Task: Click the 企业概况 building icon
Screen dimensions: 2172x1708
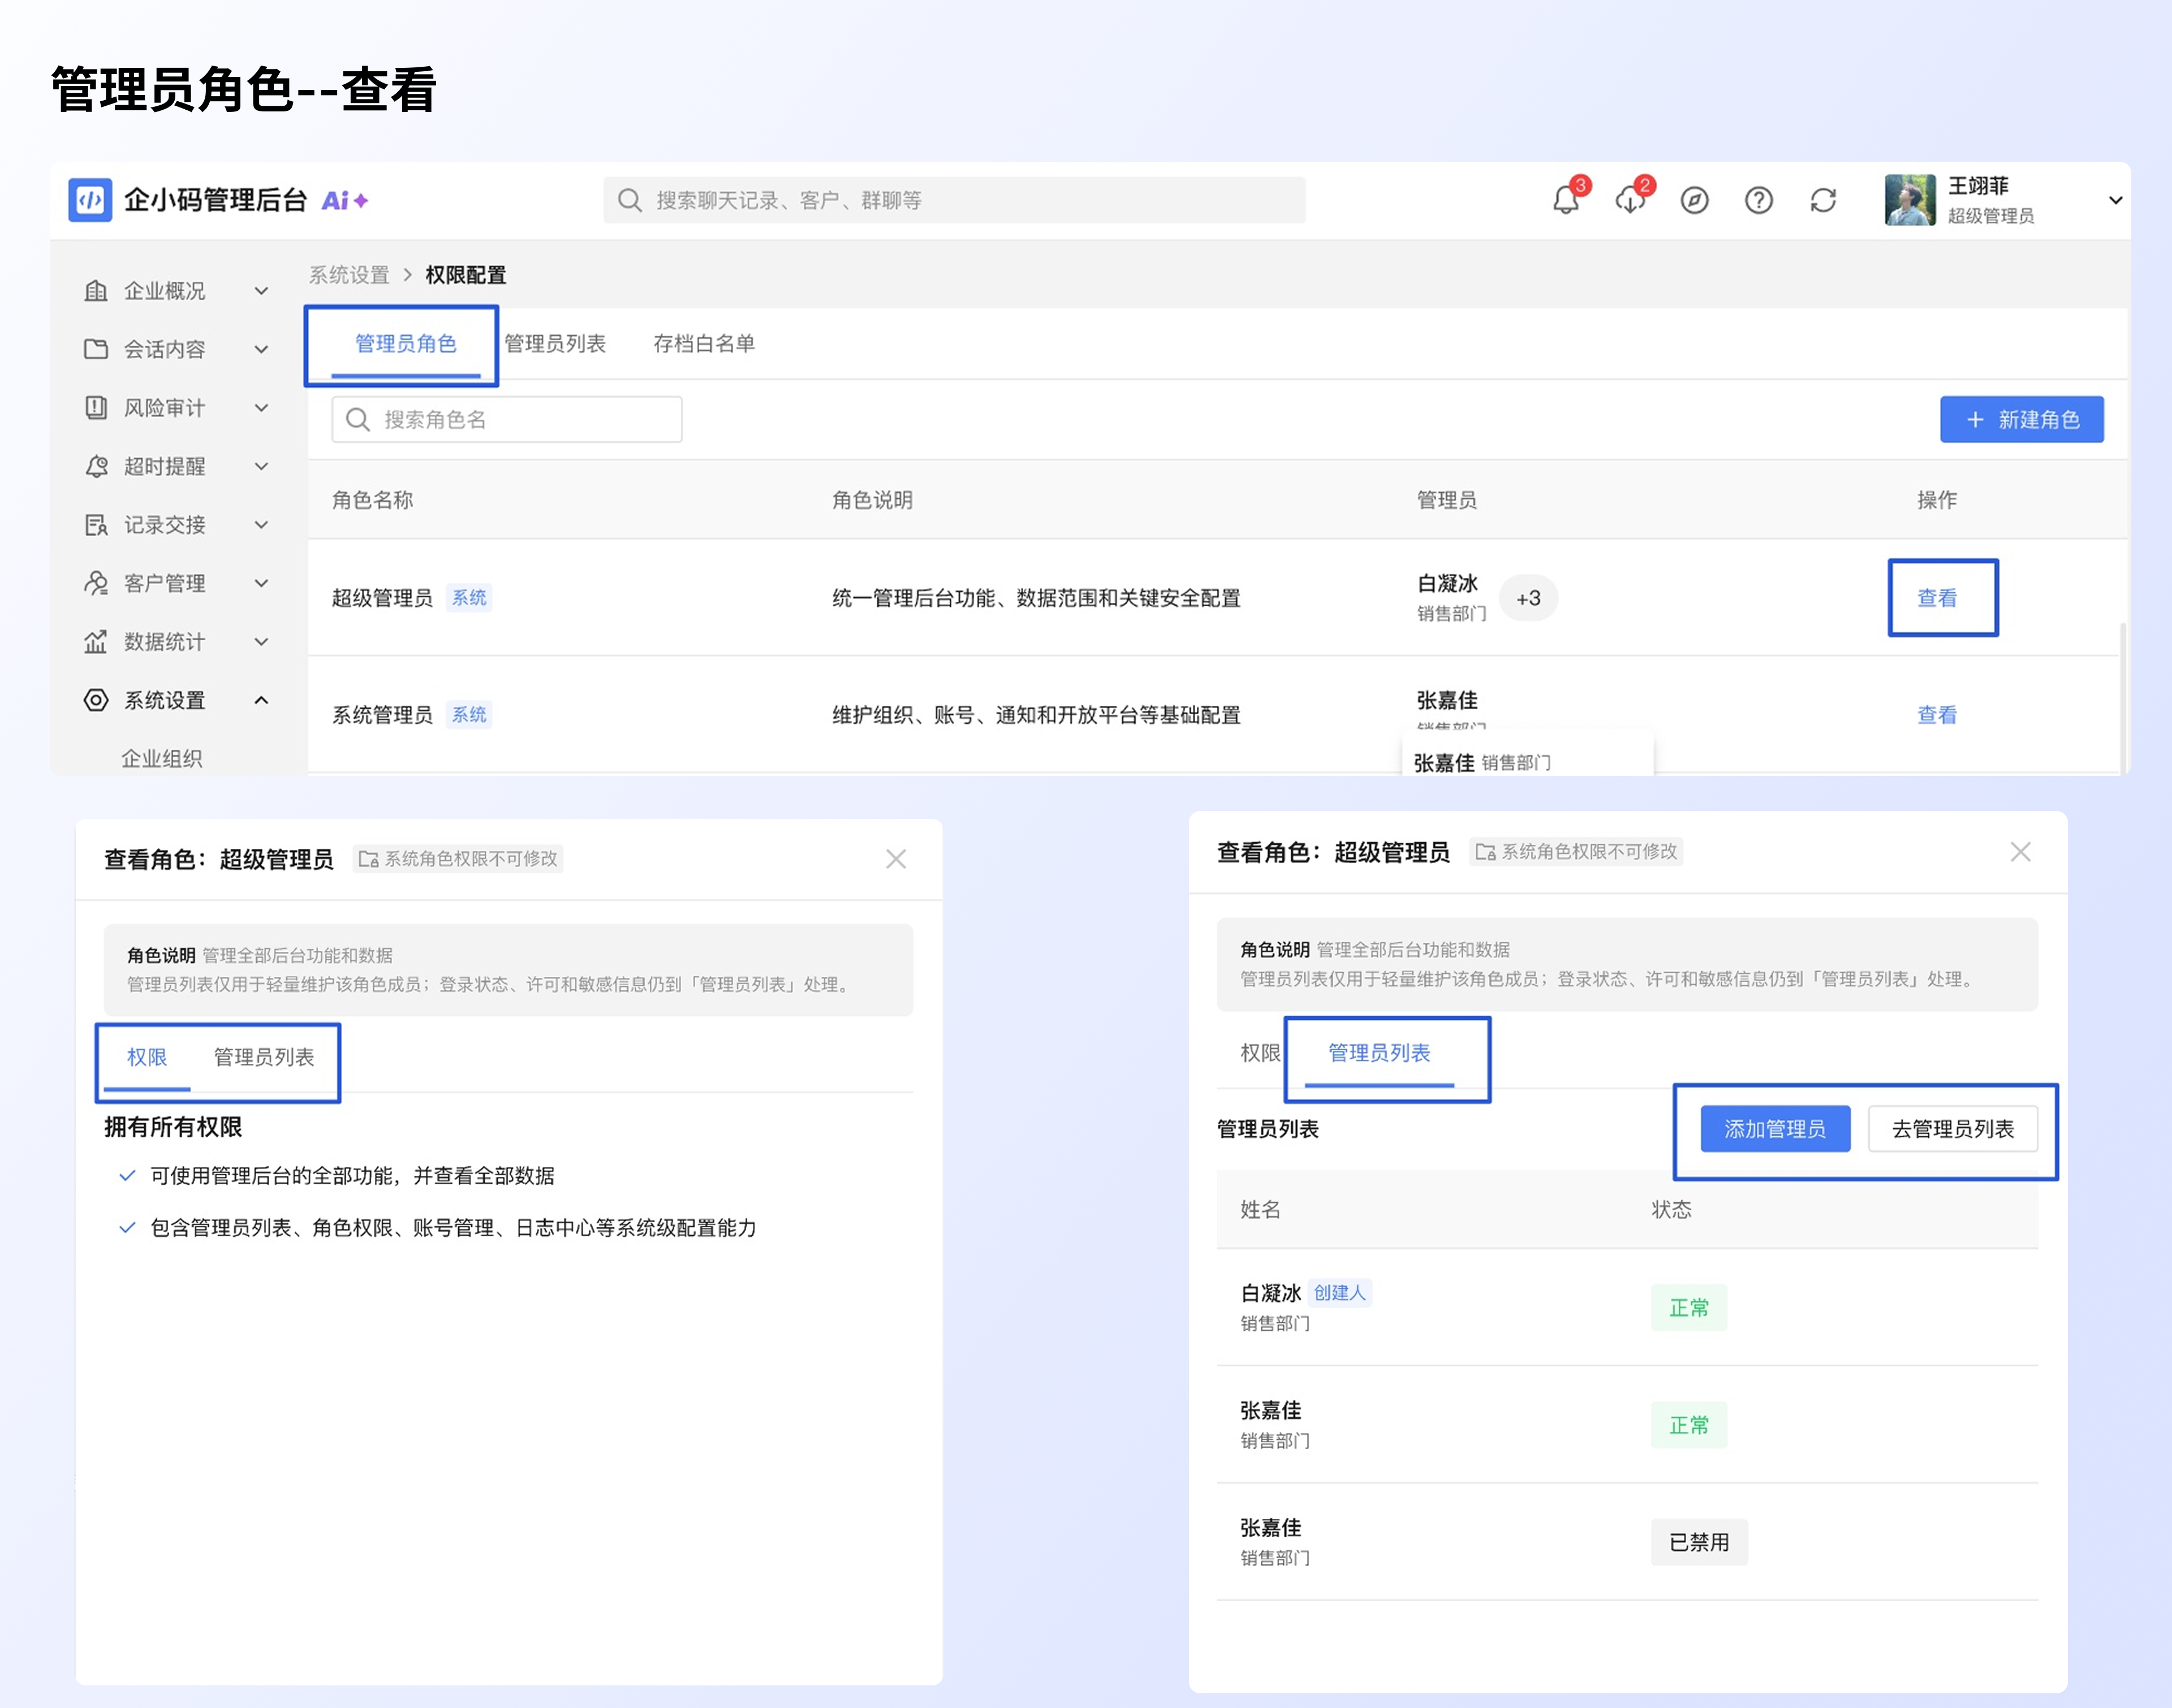Action: pyautogui.click(x=96, y=290)
